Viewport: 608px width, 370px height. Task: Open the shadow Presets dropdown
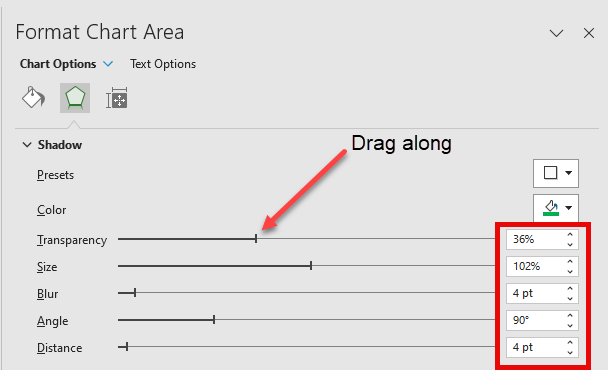[556, 173]
